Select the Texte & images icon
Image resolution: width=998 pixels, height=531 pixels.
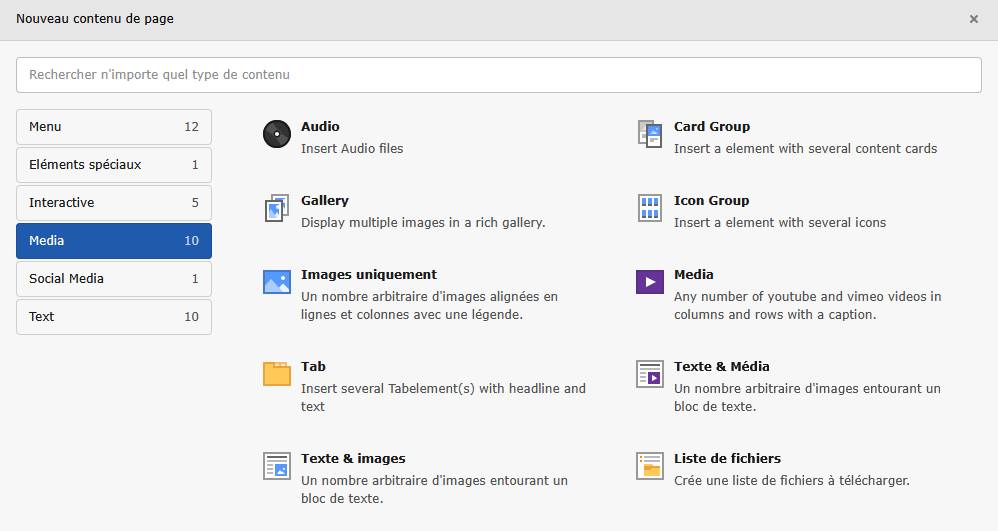pos(277,466)
